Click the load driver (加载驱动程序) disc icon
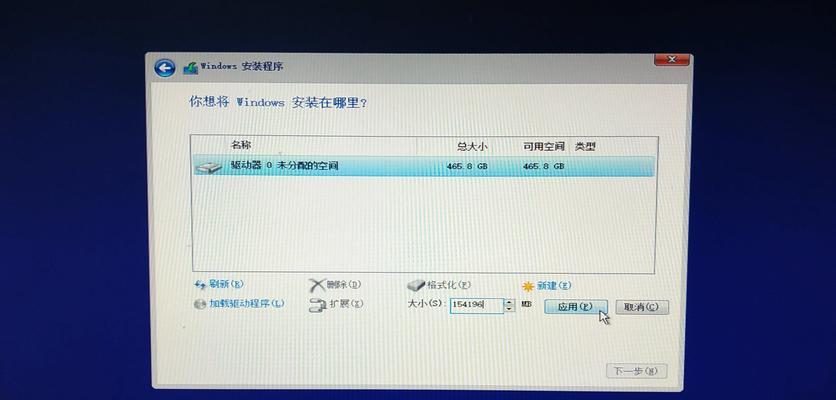This screenshot has height=400, width=836. 200,304
